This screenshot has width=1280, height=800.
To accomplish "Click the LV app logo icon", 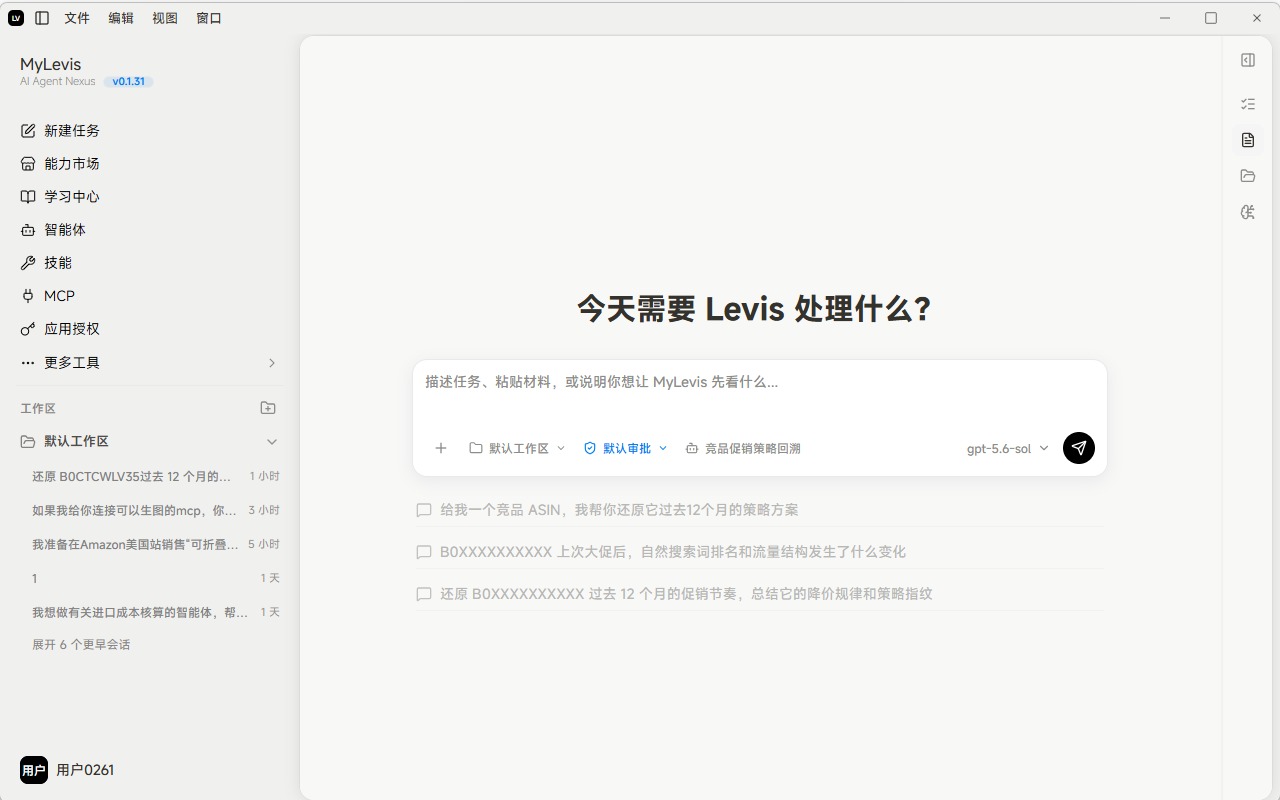I will point(16,18).
